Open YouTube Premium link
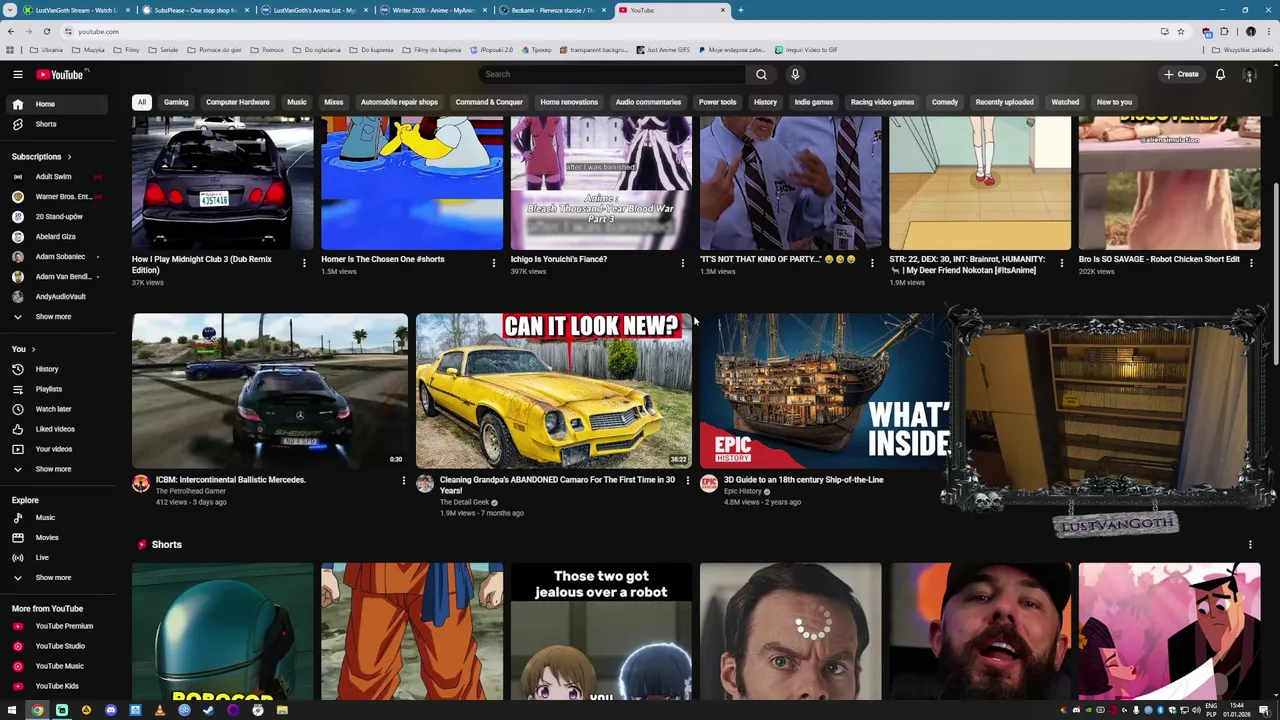Viewport: 1280px width, 720px height. (x=57, y=626)
